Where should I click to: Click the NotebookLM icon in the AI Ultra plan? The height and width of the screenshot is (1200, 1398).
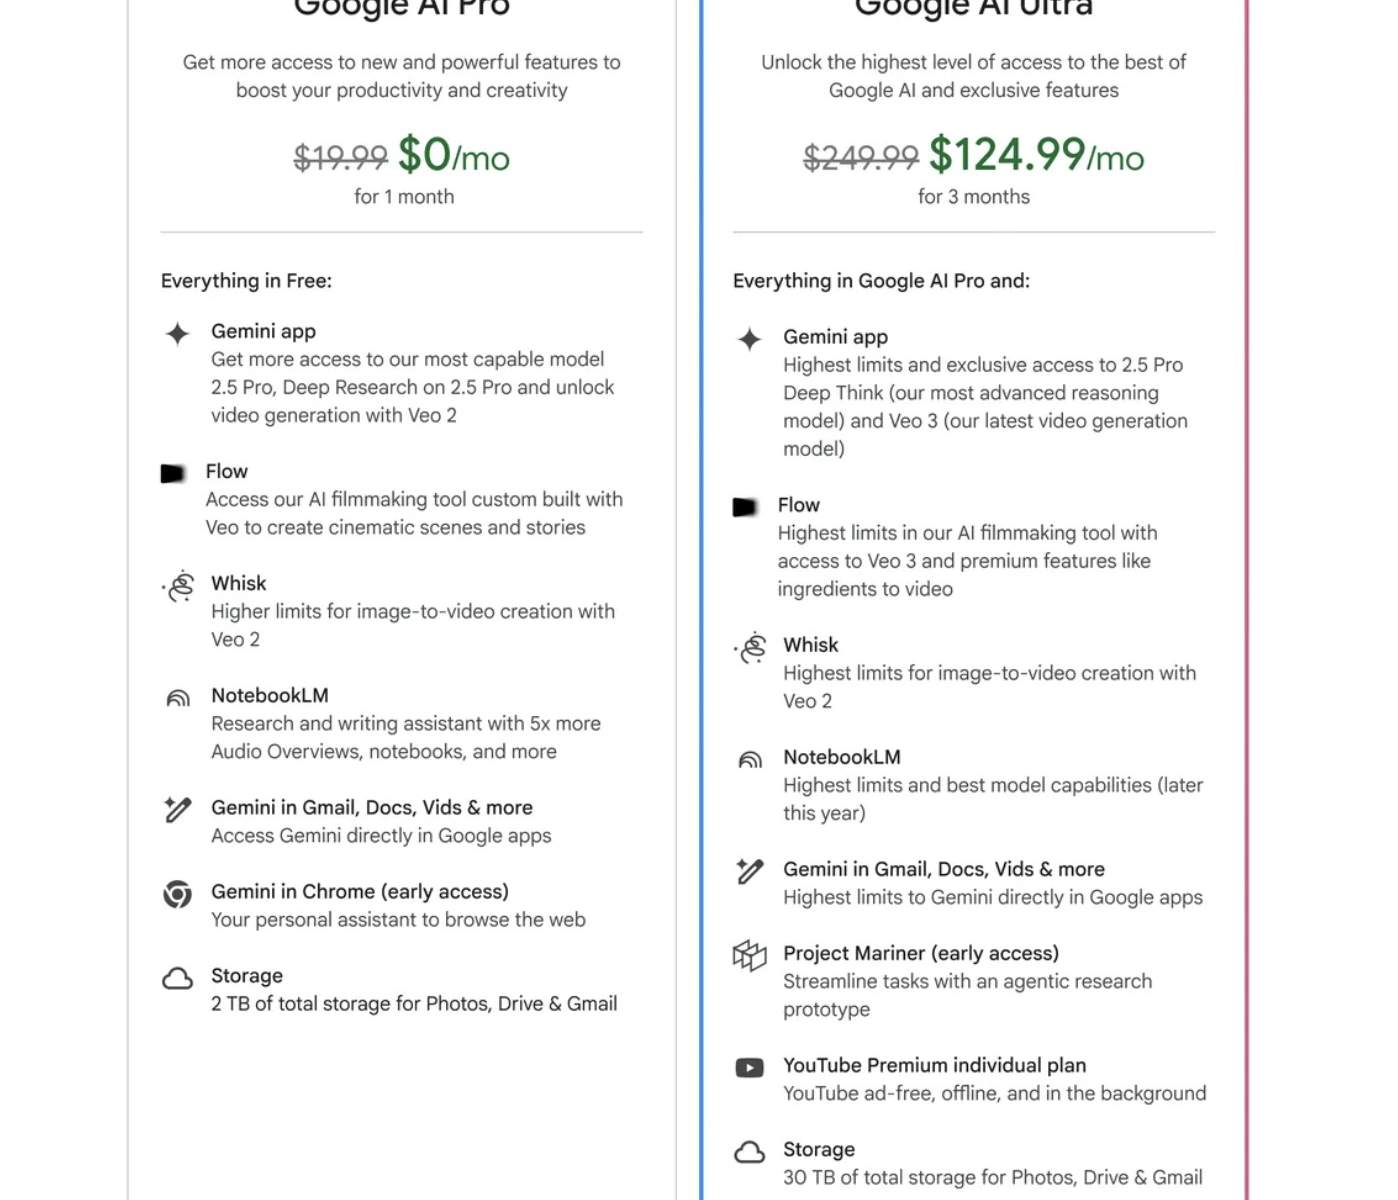pyautogui.click(x=750, y=760)
